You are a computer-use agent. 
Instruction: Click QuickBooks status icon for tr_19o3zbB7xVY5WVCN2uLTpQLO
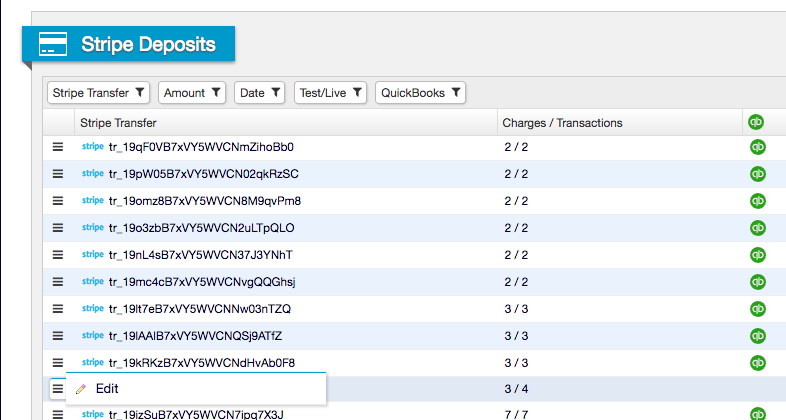click(757, 228)
